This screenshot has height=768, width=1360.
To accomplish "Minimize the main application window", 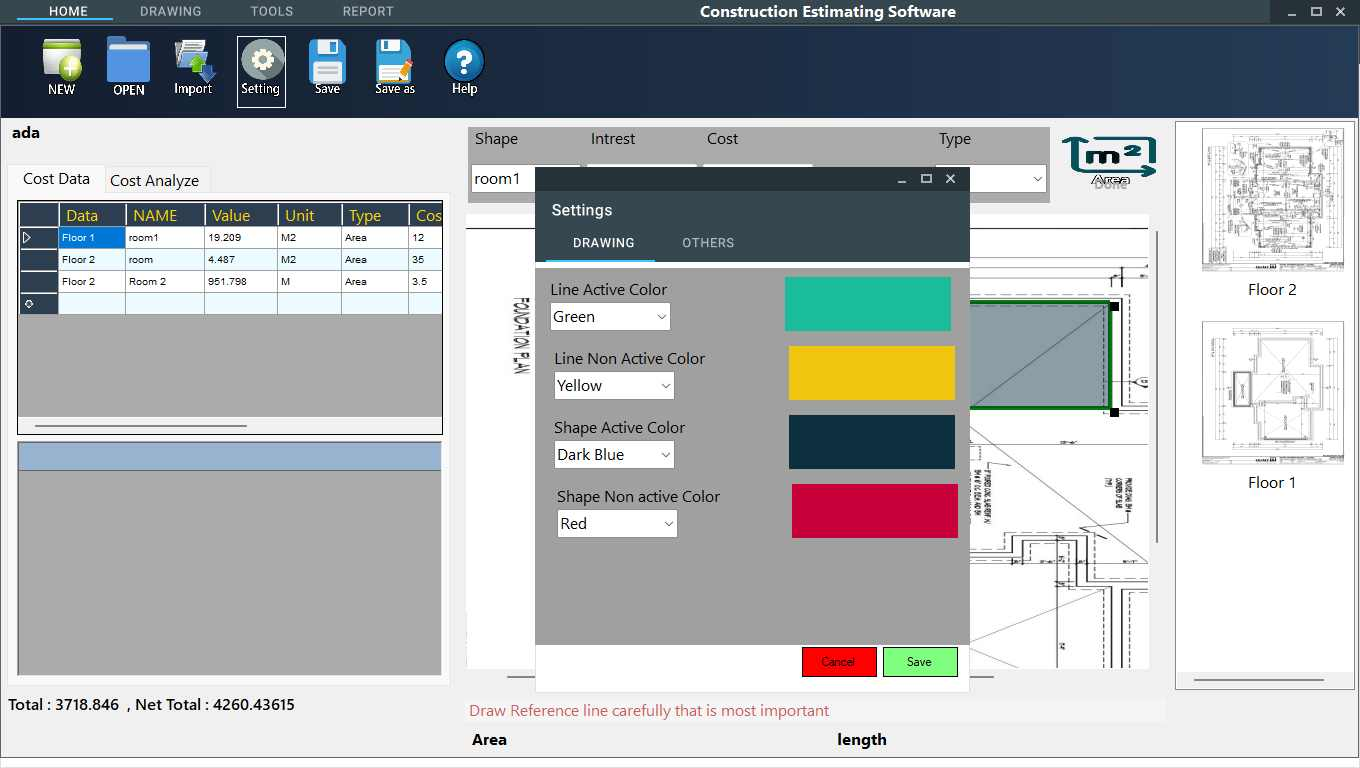I will 1291,12.
